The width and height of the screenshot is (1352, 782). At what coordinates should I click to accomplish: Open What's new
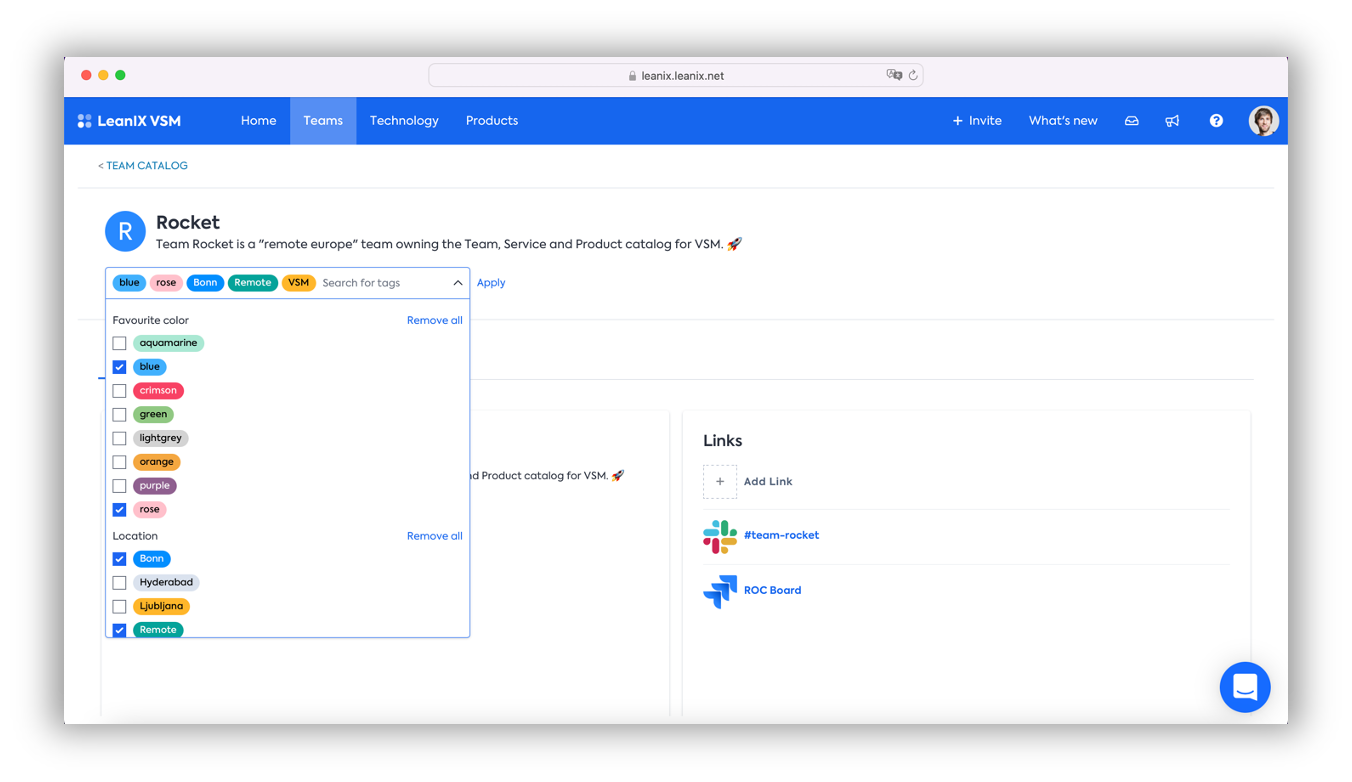[1063, 121]
